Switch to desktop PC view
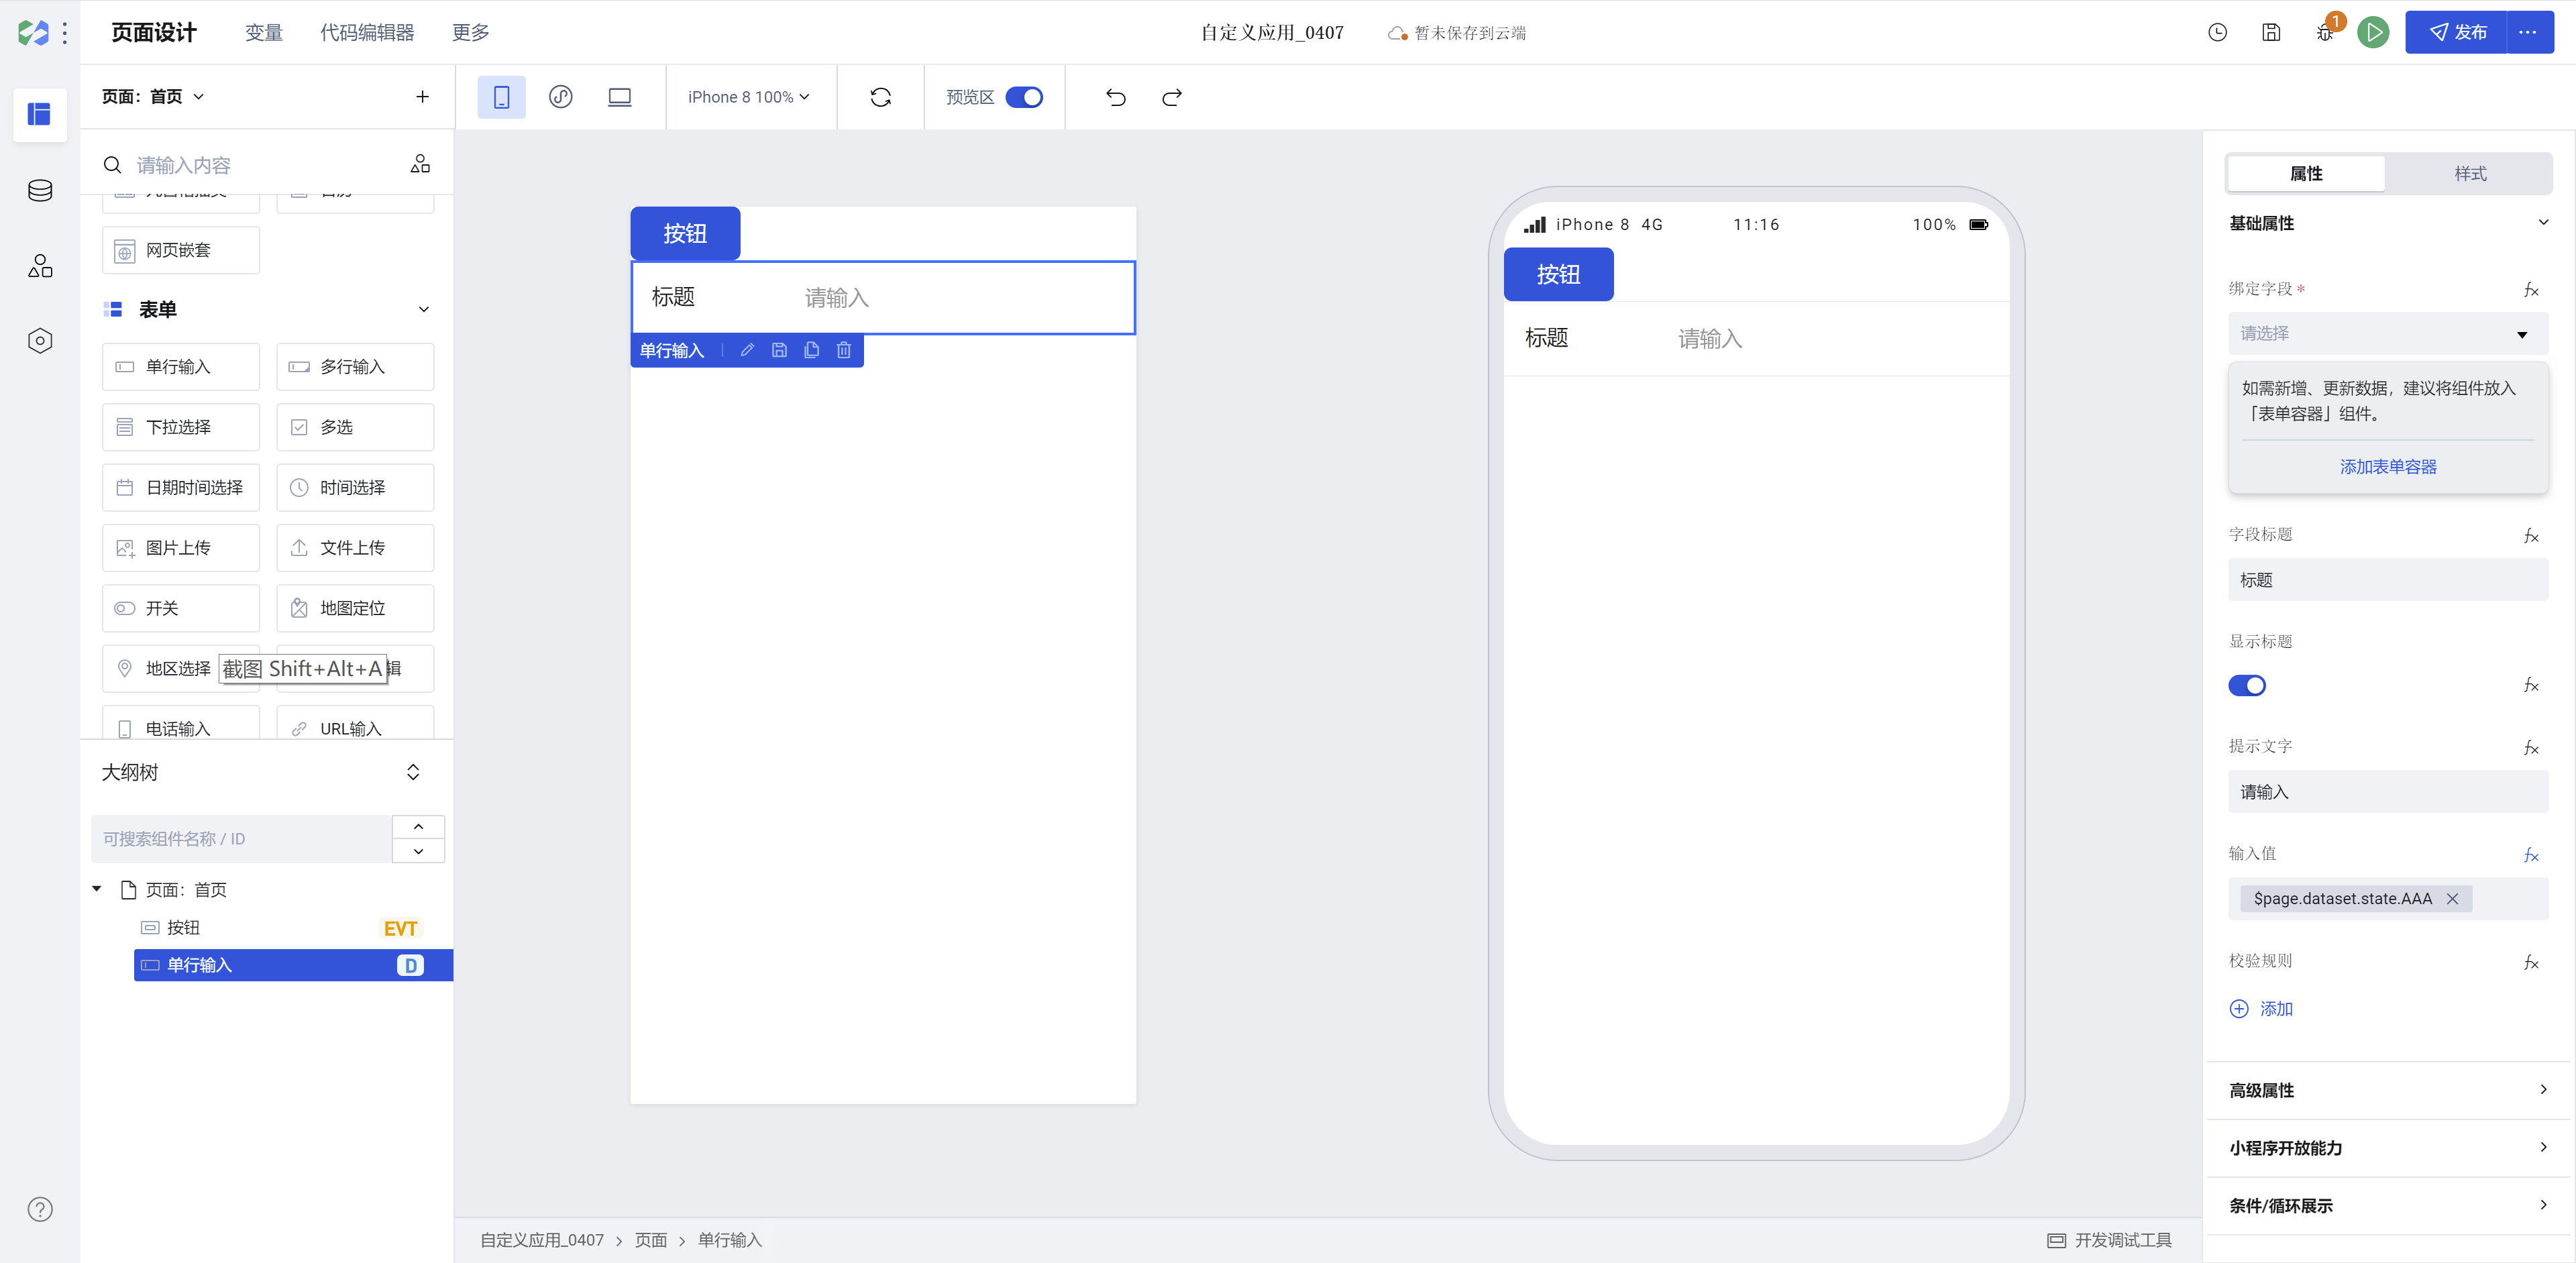The height and width of the screenshot is (1263, 2576). coord(620,97)
